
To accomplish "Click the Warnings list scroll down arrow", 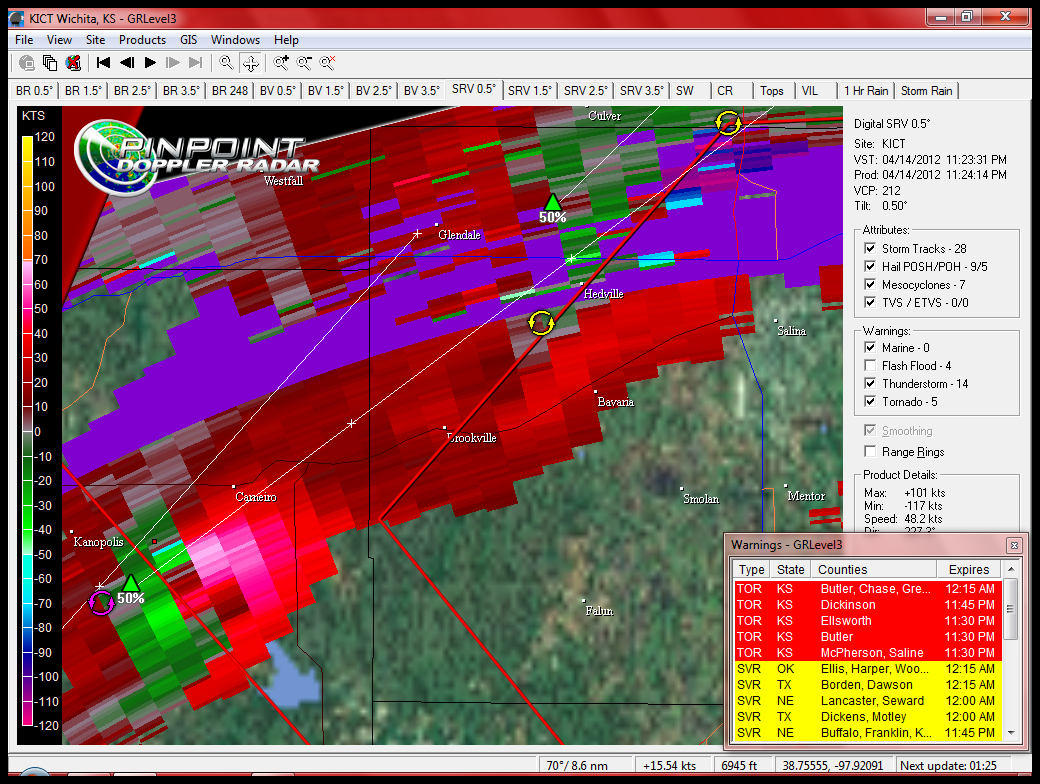I will coord(1011,733).
